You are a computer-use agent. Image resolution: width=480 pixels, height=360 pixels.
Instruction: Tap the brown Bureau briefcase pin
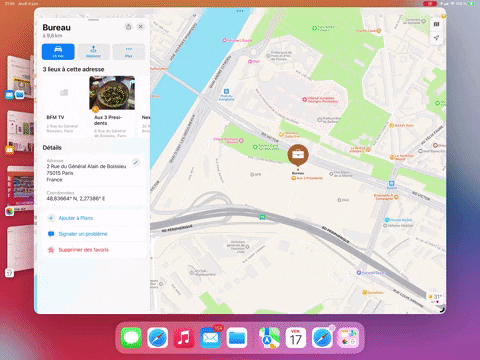pos(298,155)
